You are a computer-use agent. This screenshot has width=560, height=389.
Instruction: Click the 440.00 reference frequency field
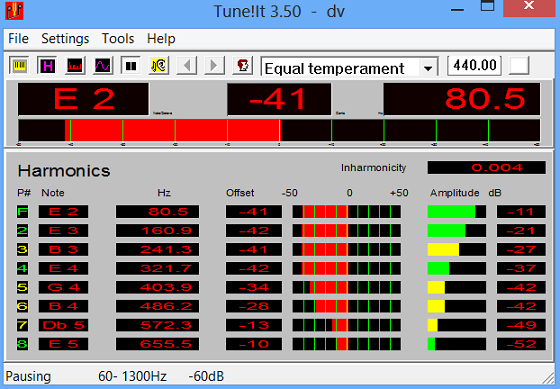(x=474, y=65)
